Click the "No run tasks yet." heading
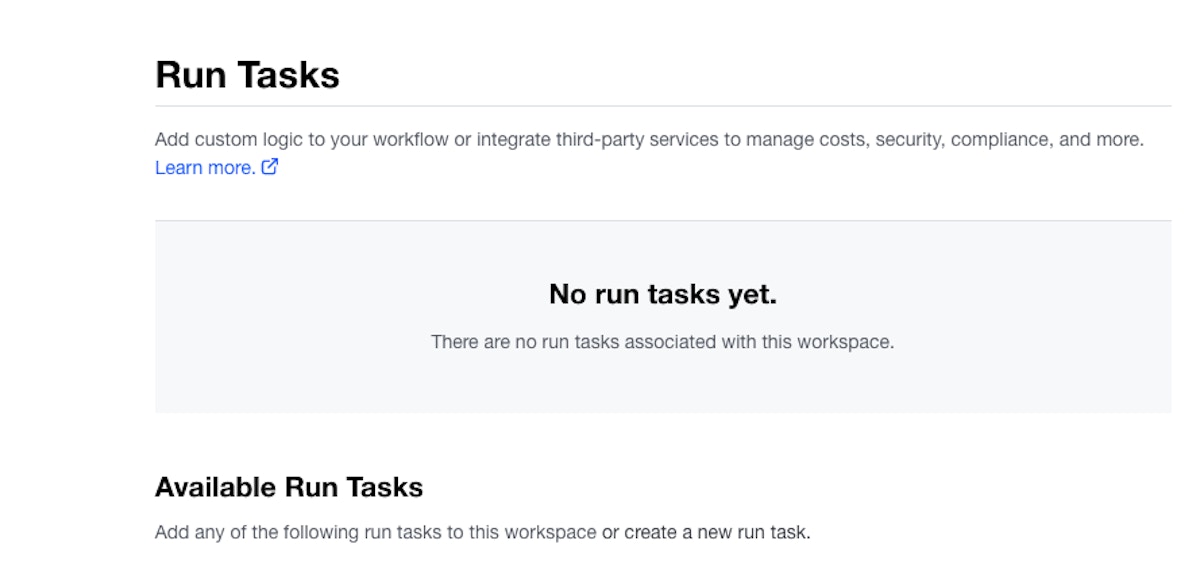The width and height of the screenshot is (1200, 571). point(662,294)
